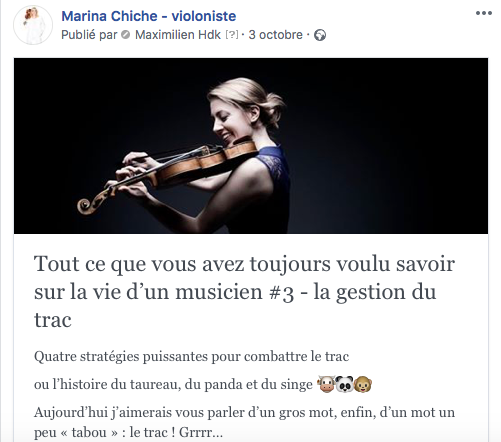The height and width of the screenshot is (442, 501).
Task: Click the 'Quatre stratégies puissantes' subtitle line
Action: pyautogui.click(x=191, y=356)
